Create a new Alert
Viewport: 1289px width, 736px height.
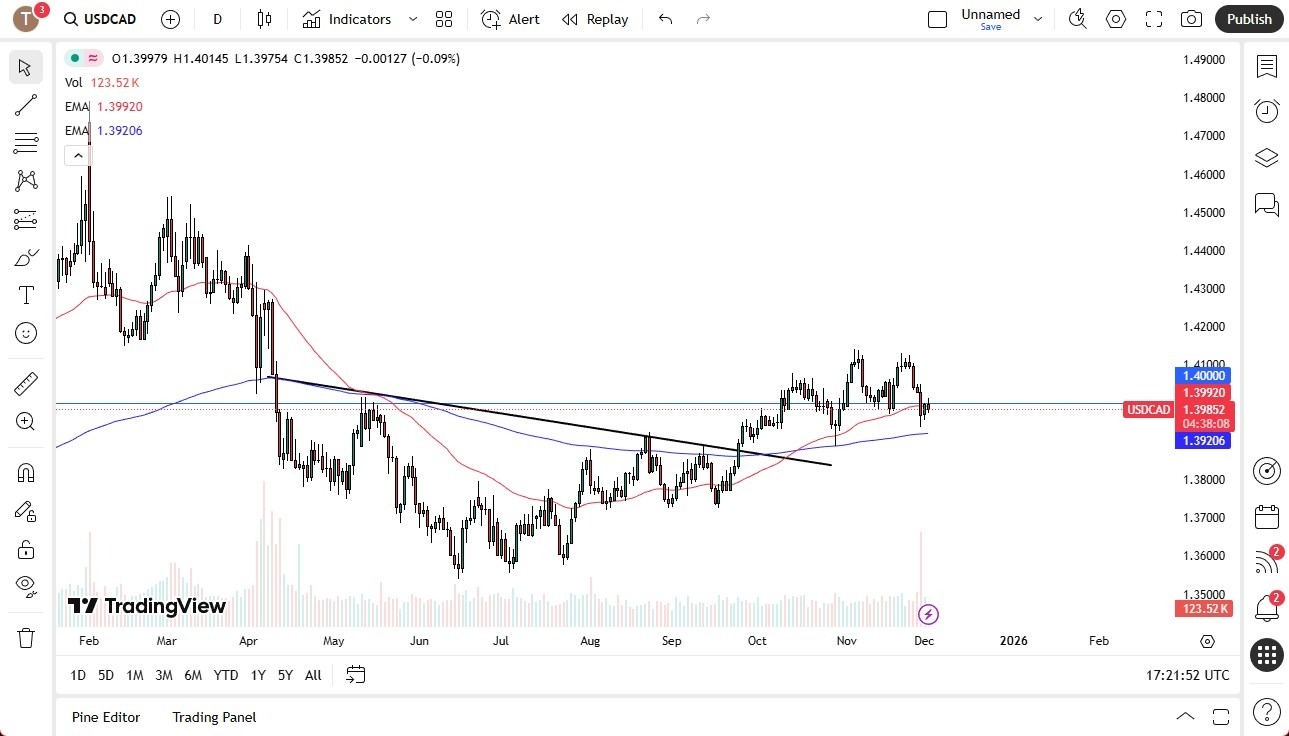tap(510, 19)
